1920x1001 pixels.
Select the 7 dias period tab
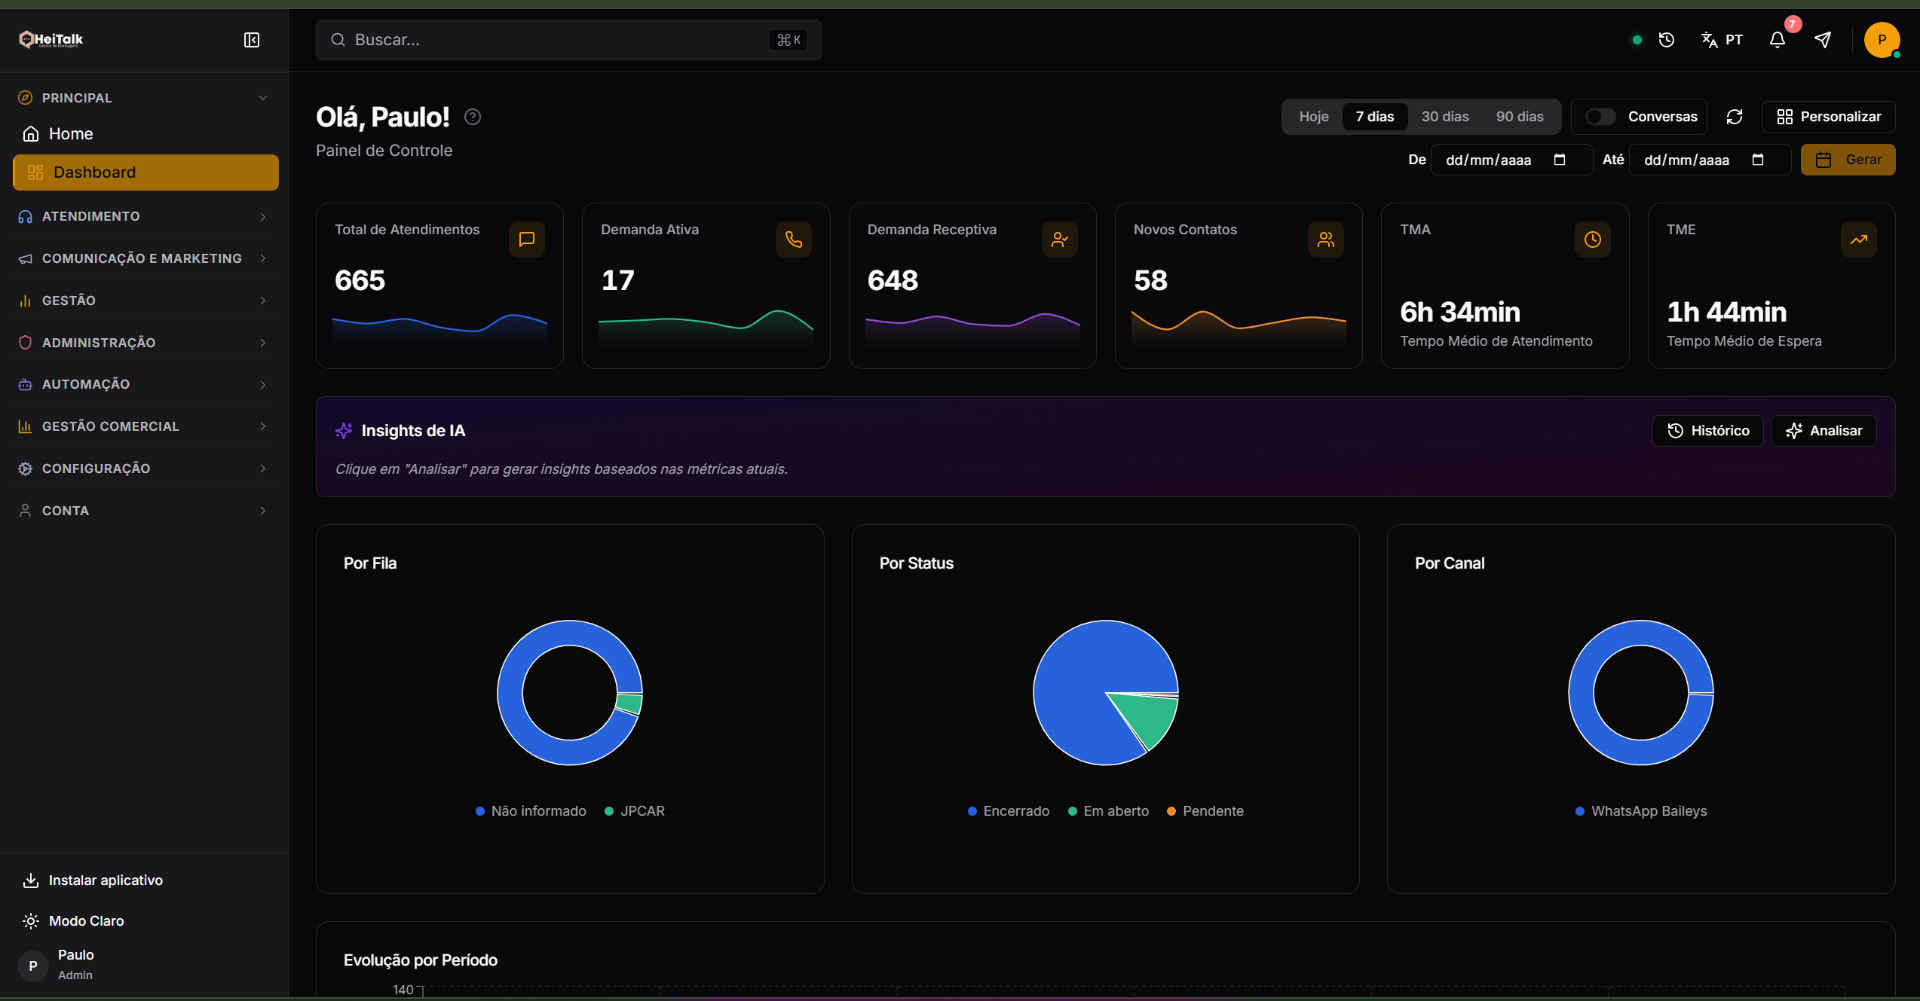pyautogui.click(x=1375, y=117)
